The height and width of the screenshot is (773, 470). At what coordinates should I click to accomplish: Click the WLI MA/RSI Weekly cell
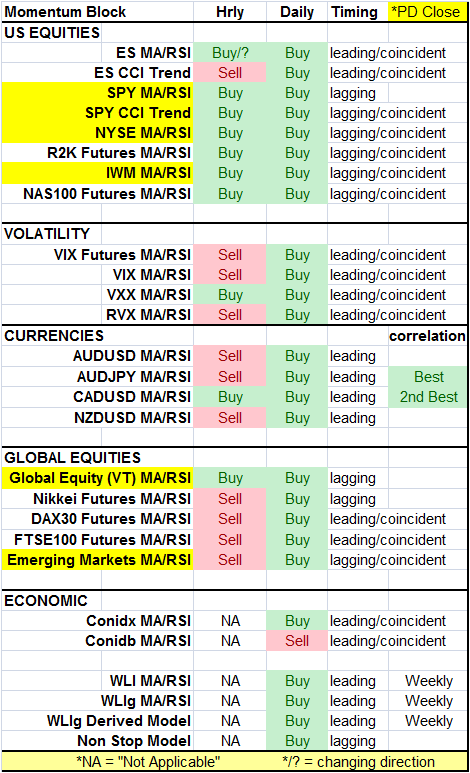click(x=428, y=680)
